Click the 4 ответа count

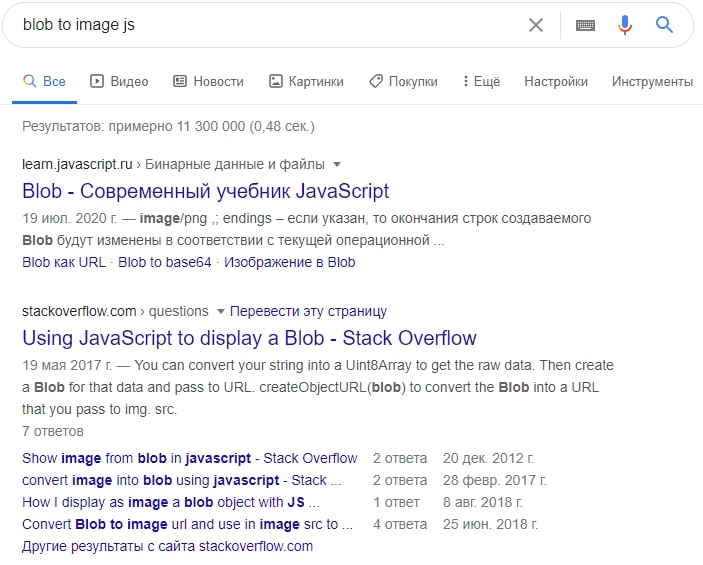click(400, 524)
